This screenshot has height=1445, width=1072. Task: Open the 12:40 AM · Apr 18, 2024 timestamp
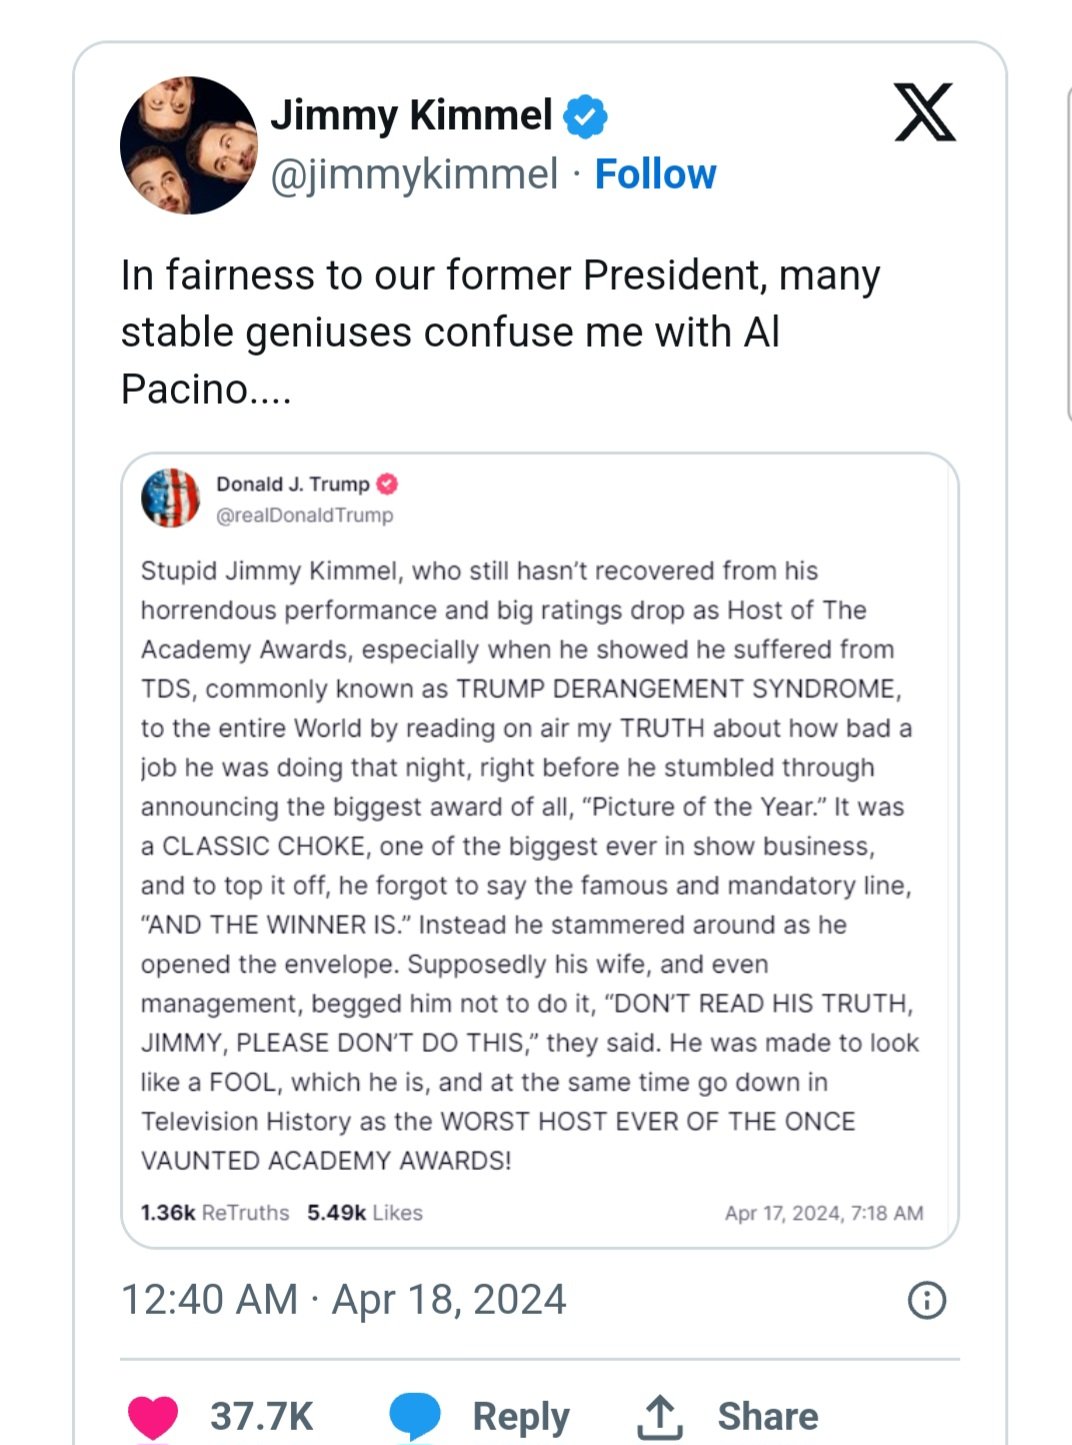(343, 1300)
